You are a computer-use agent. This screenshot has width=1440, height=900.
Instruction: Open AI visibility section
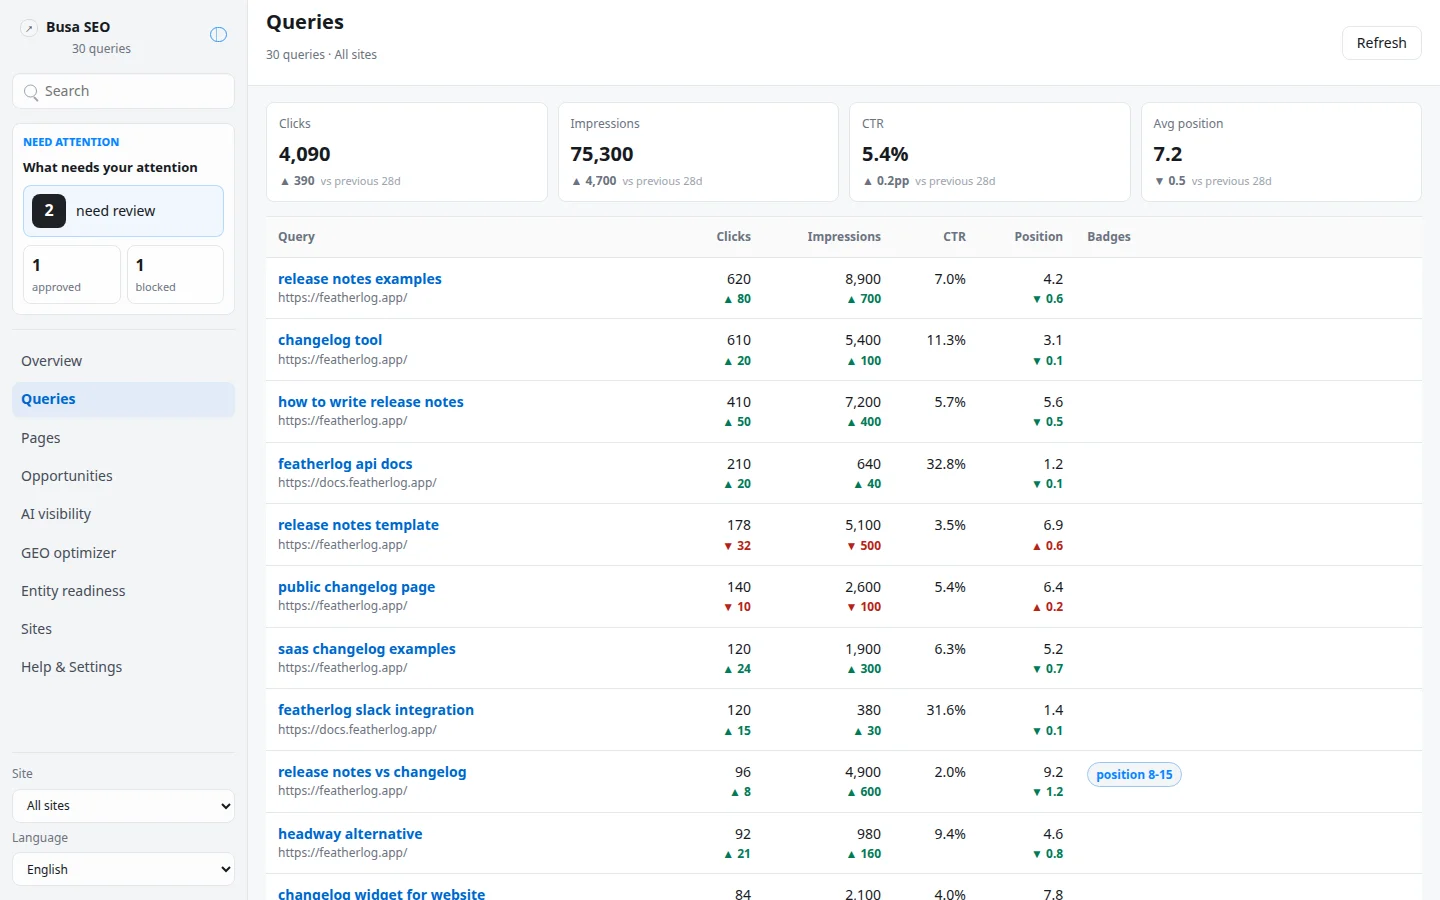point(123,514)
